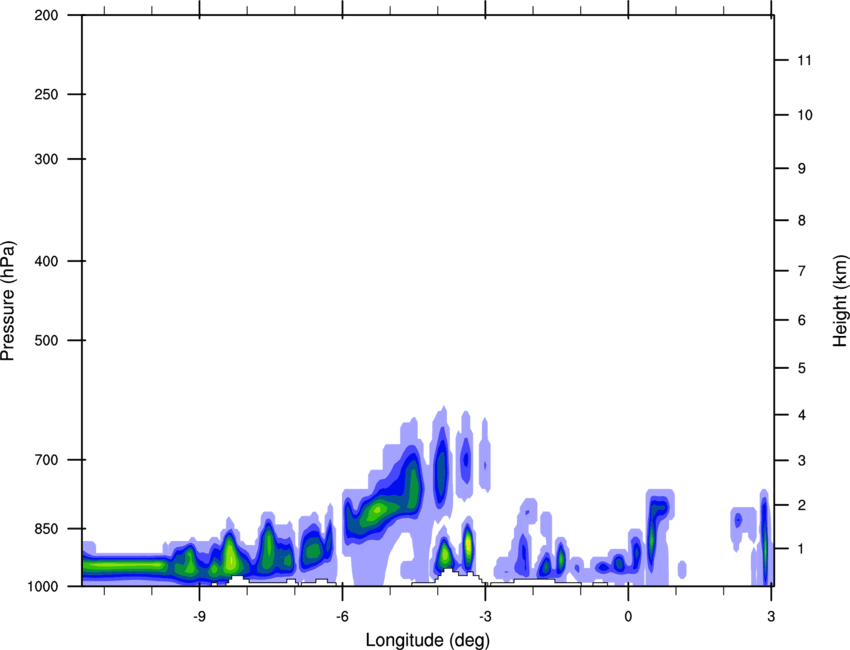This screenshot has width=850, height=650.
Task: Click the -9 longitude tick label
Action: pos(199,616)
